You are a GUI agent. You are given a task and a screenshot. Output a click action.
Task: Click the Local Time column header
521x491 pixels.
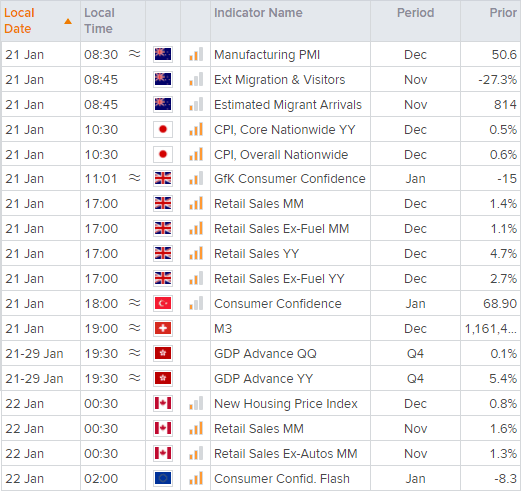coord(113,21)
